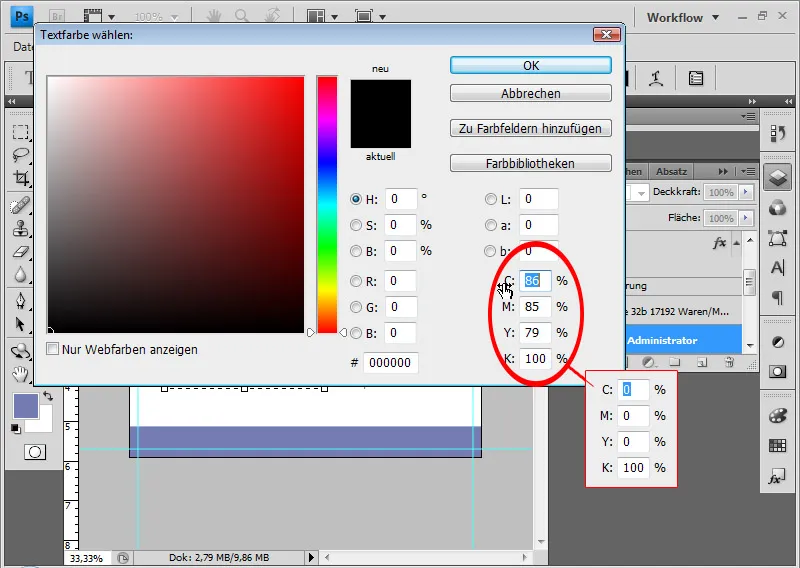
Task: Click the delete layer trash icon
Action: coord(729,362)
